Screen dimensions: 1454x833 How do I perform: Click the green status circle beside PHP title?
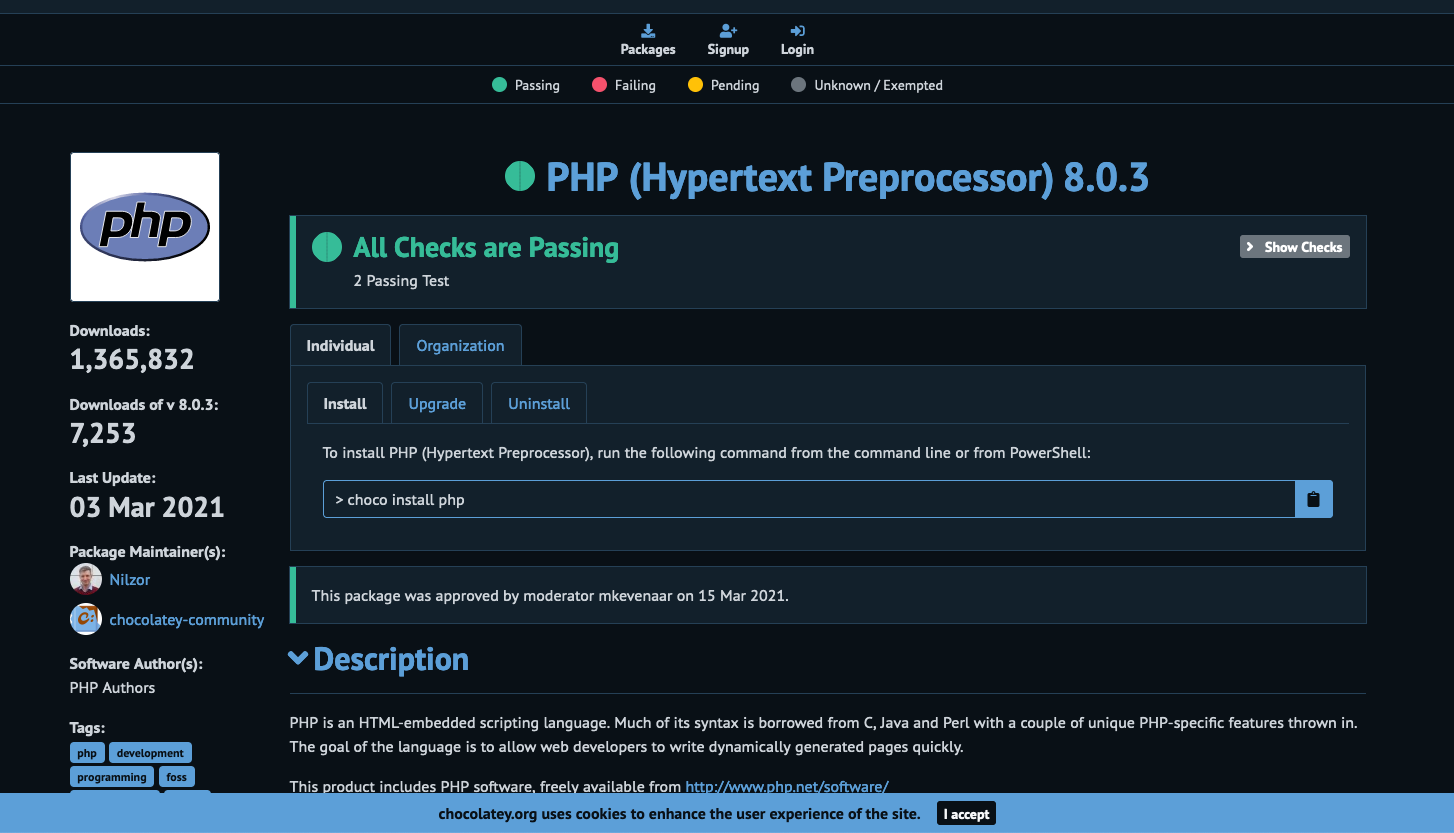click(520, 177)
